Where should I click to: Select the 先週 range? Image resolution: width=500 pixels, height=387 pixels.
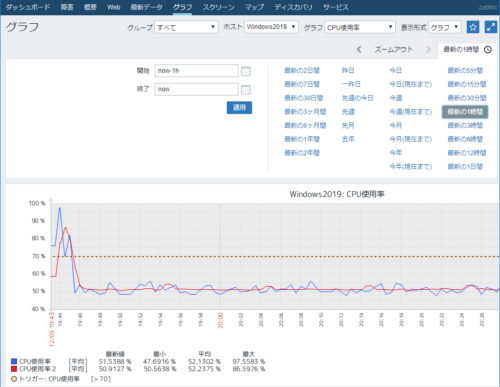[348, 112]
